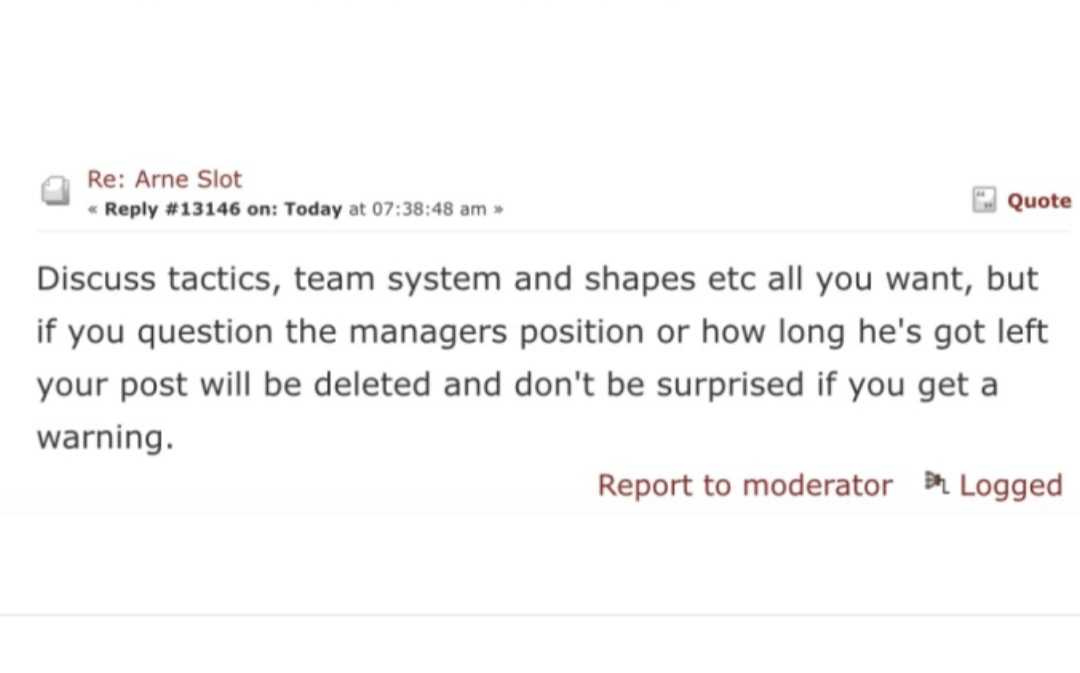
Task: Open the "Re: Arne Slot" subject link
Action: 164,180
